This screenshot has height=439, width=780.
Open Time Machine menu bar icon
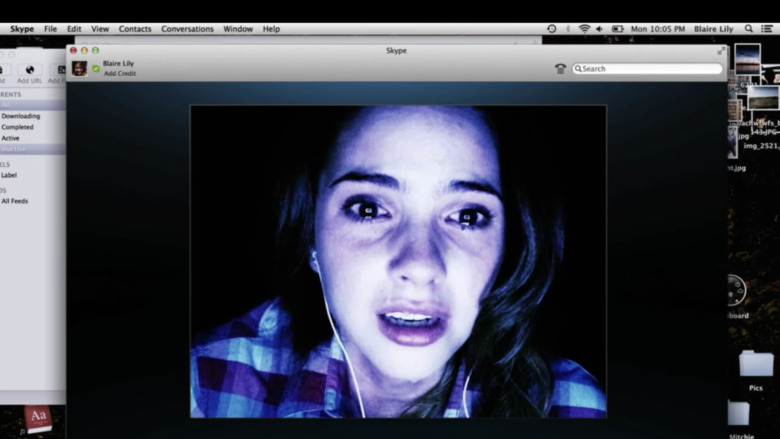pyautogui.click(x=552, y=29)
